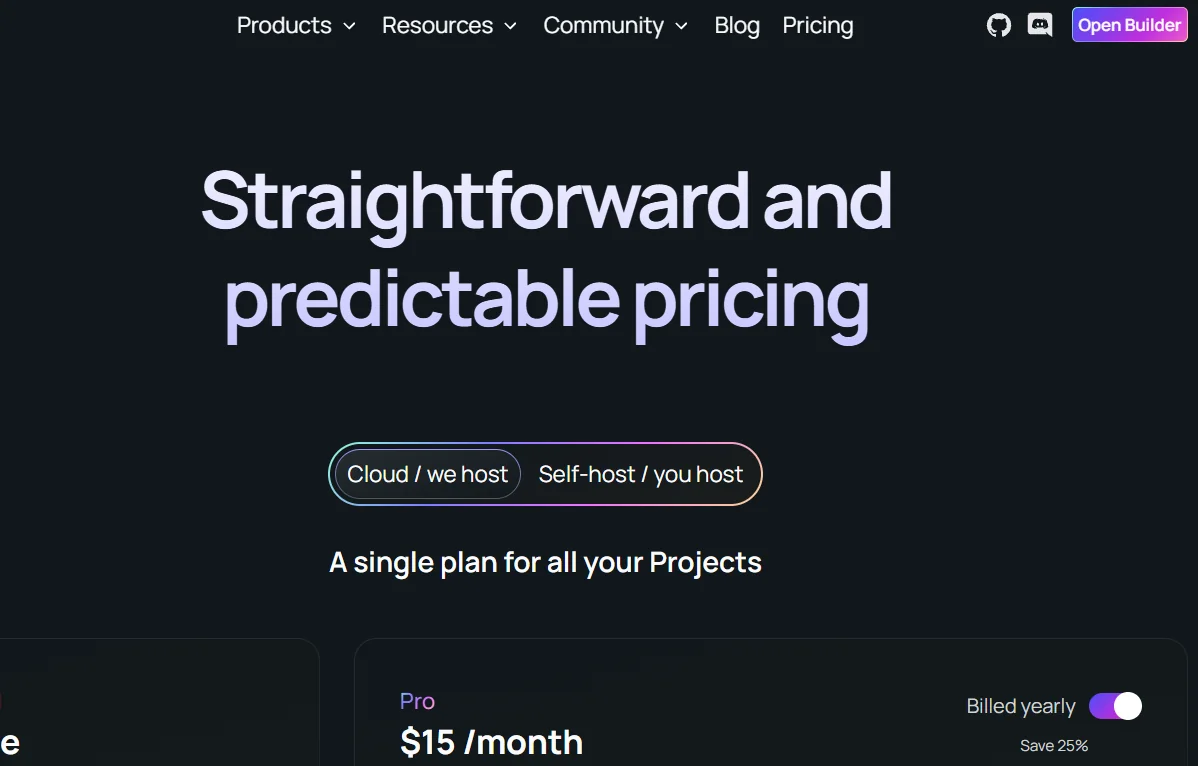Image resolution: width=1198 pixels, height=766 pixels.
Task: Click the chevron beside Community
Action: (x=683, y=27)
